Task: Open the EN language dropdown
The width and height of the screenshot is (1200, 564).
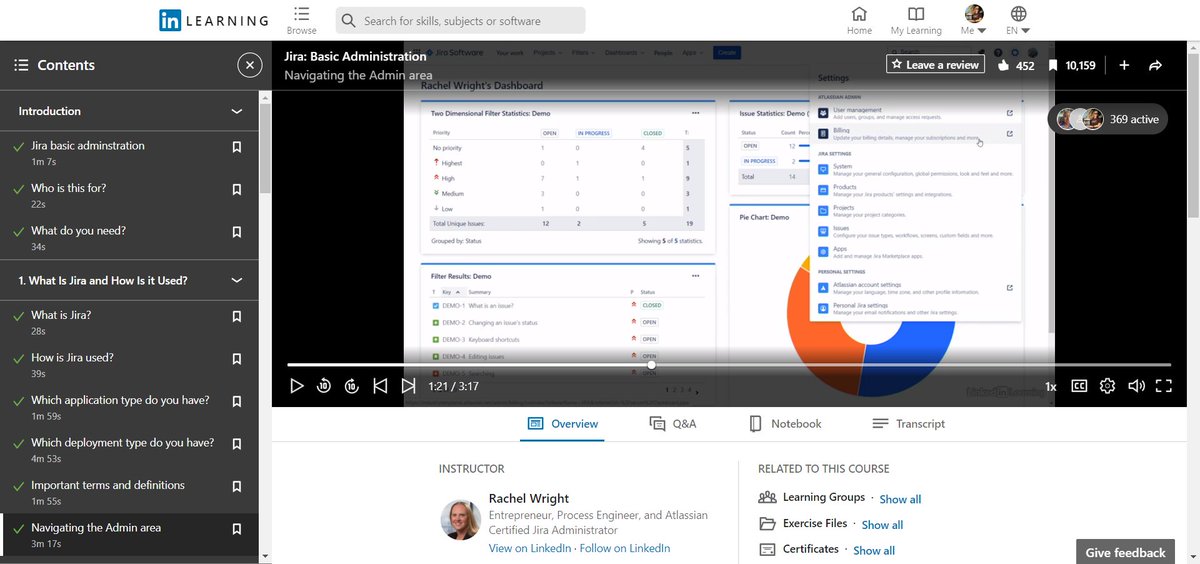Action: (1018, 20)
